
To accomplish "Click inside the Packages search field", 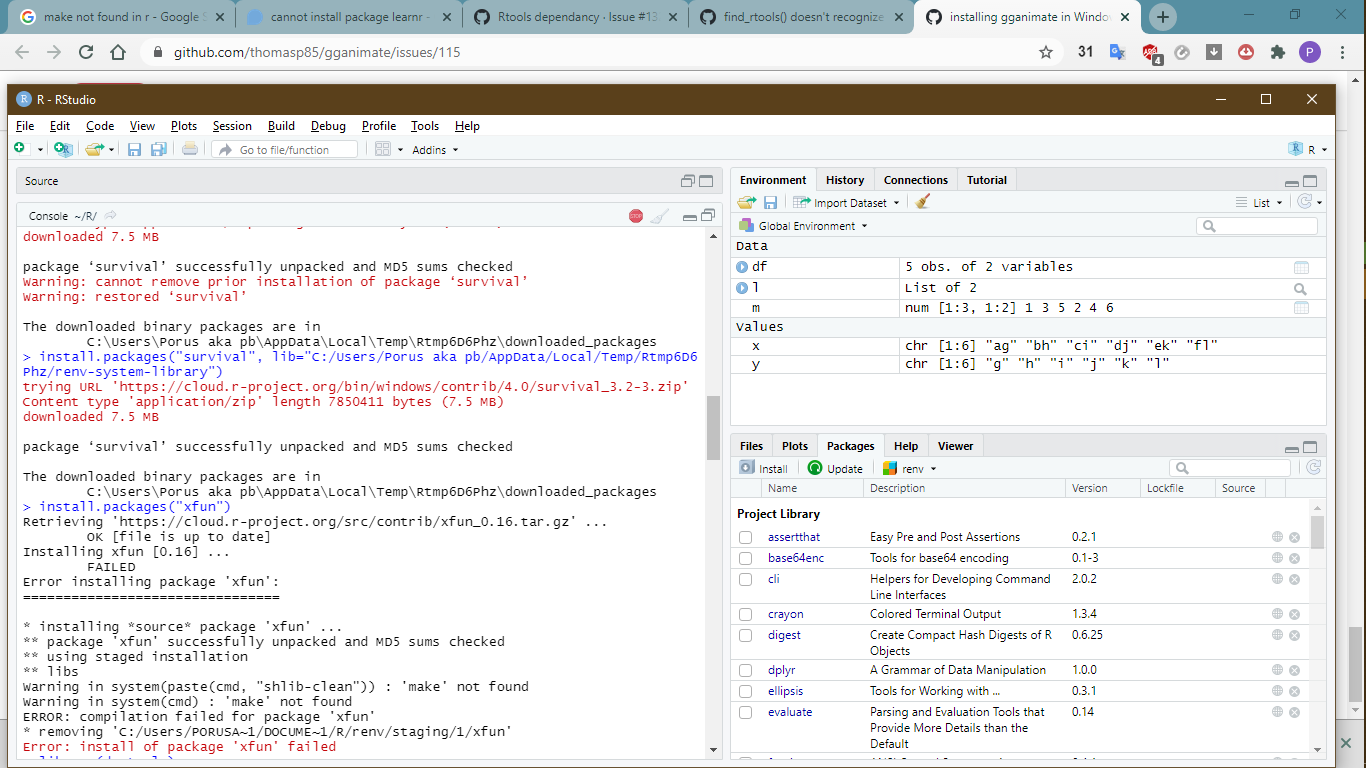I will [1230, 467].
